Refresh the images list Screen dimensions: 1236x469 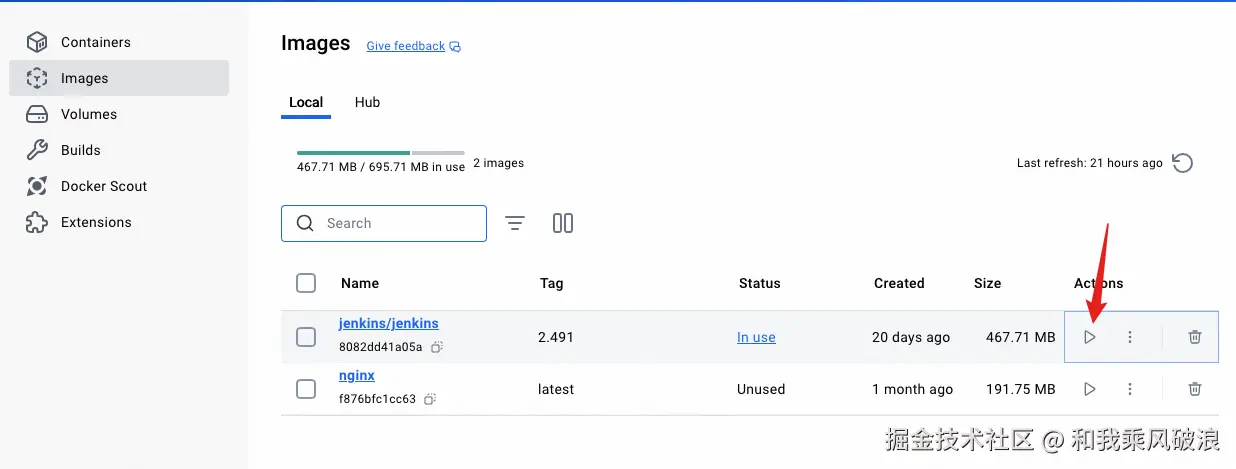click(x=1183, y=163)
